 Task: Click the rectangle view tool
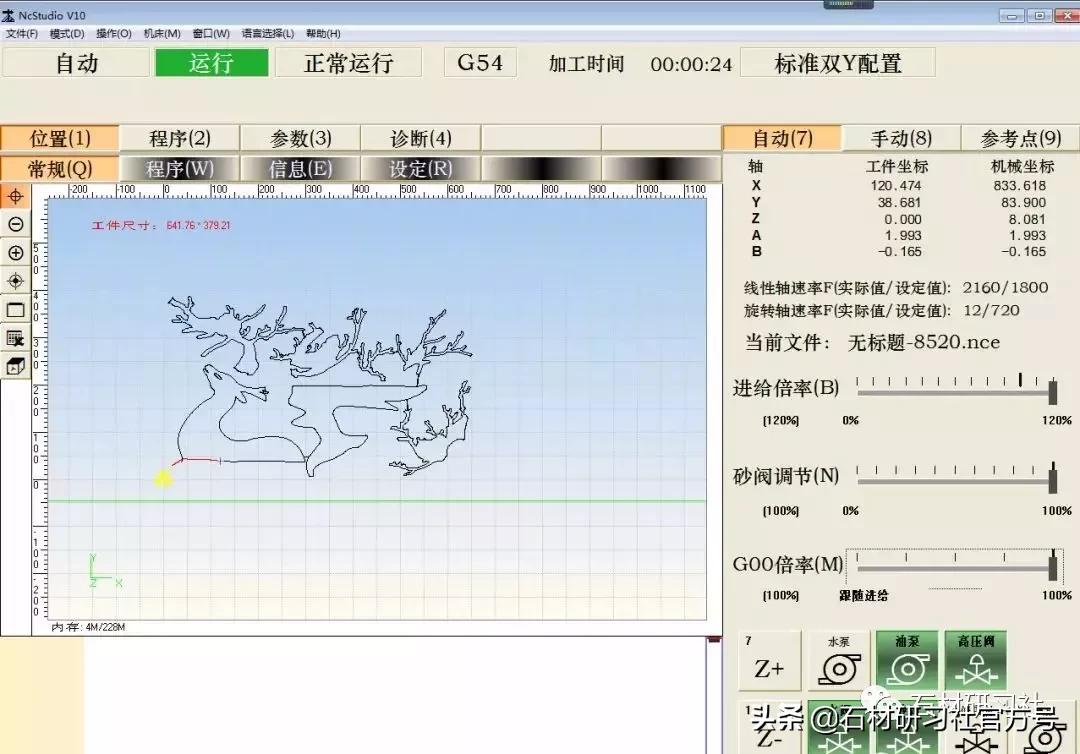pyautogui.click(x=14, y=310)
